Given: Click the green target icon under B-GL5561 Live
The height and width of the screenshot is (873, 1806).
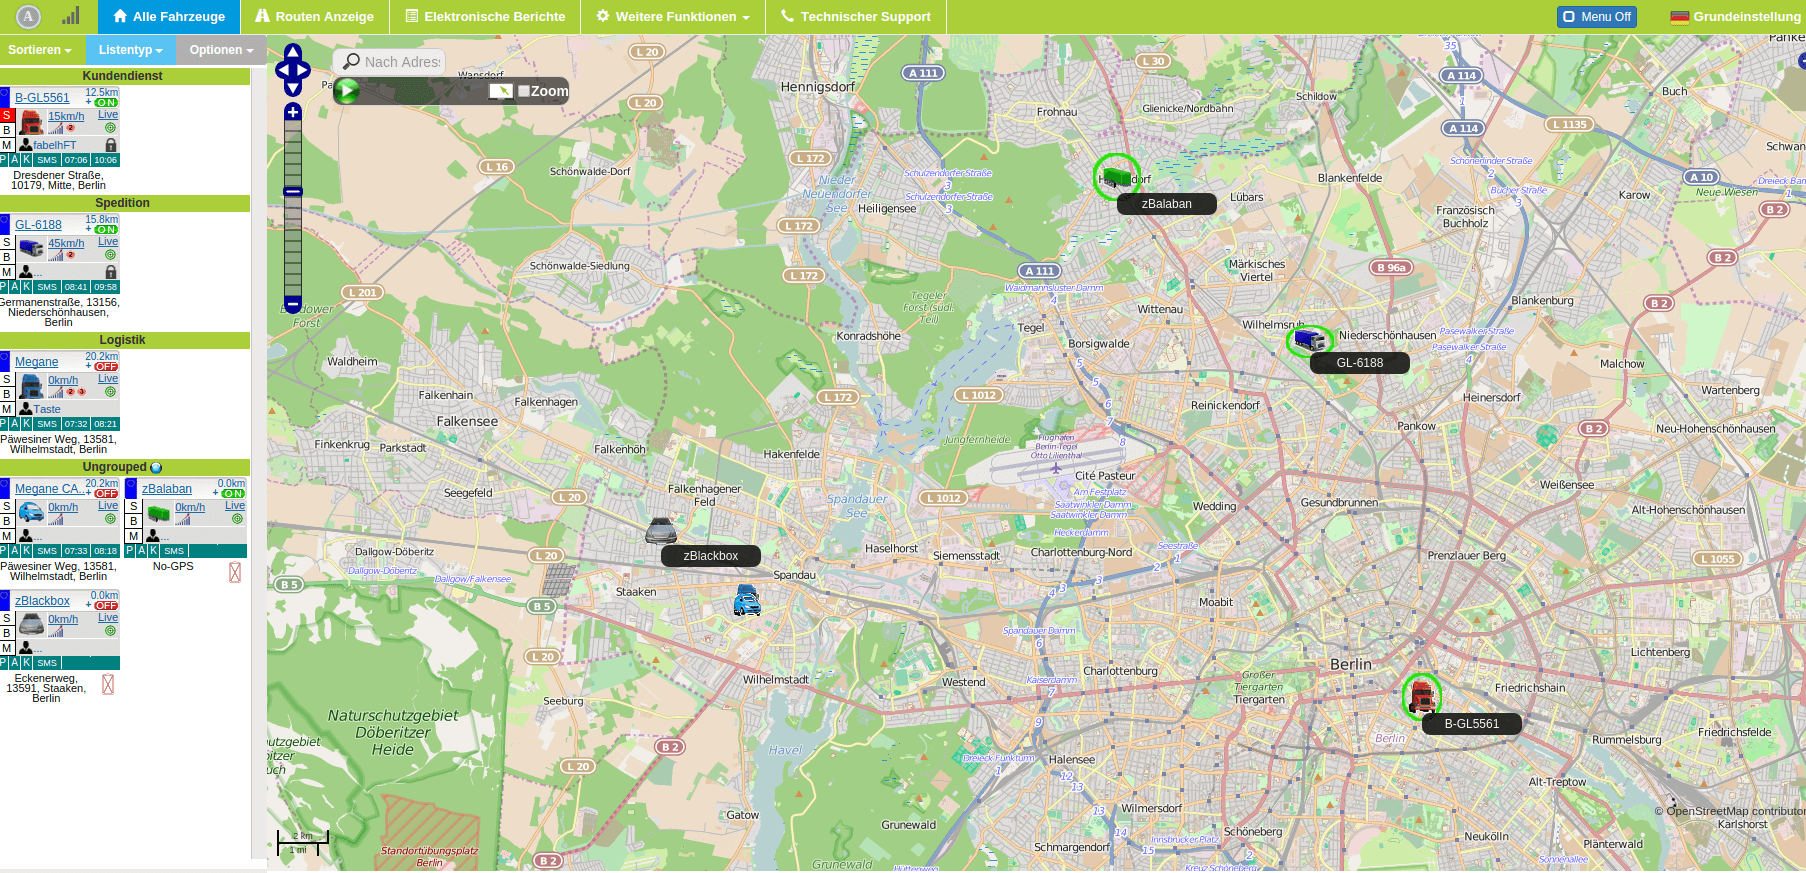Looking at the screenshot, I should [x=110, y=128].
